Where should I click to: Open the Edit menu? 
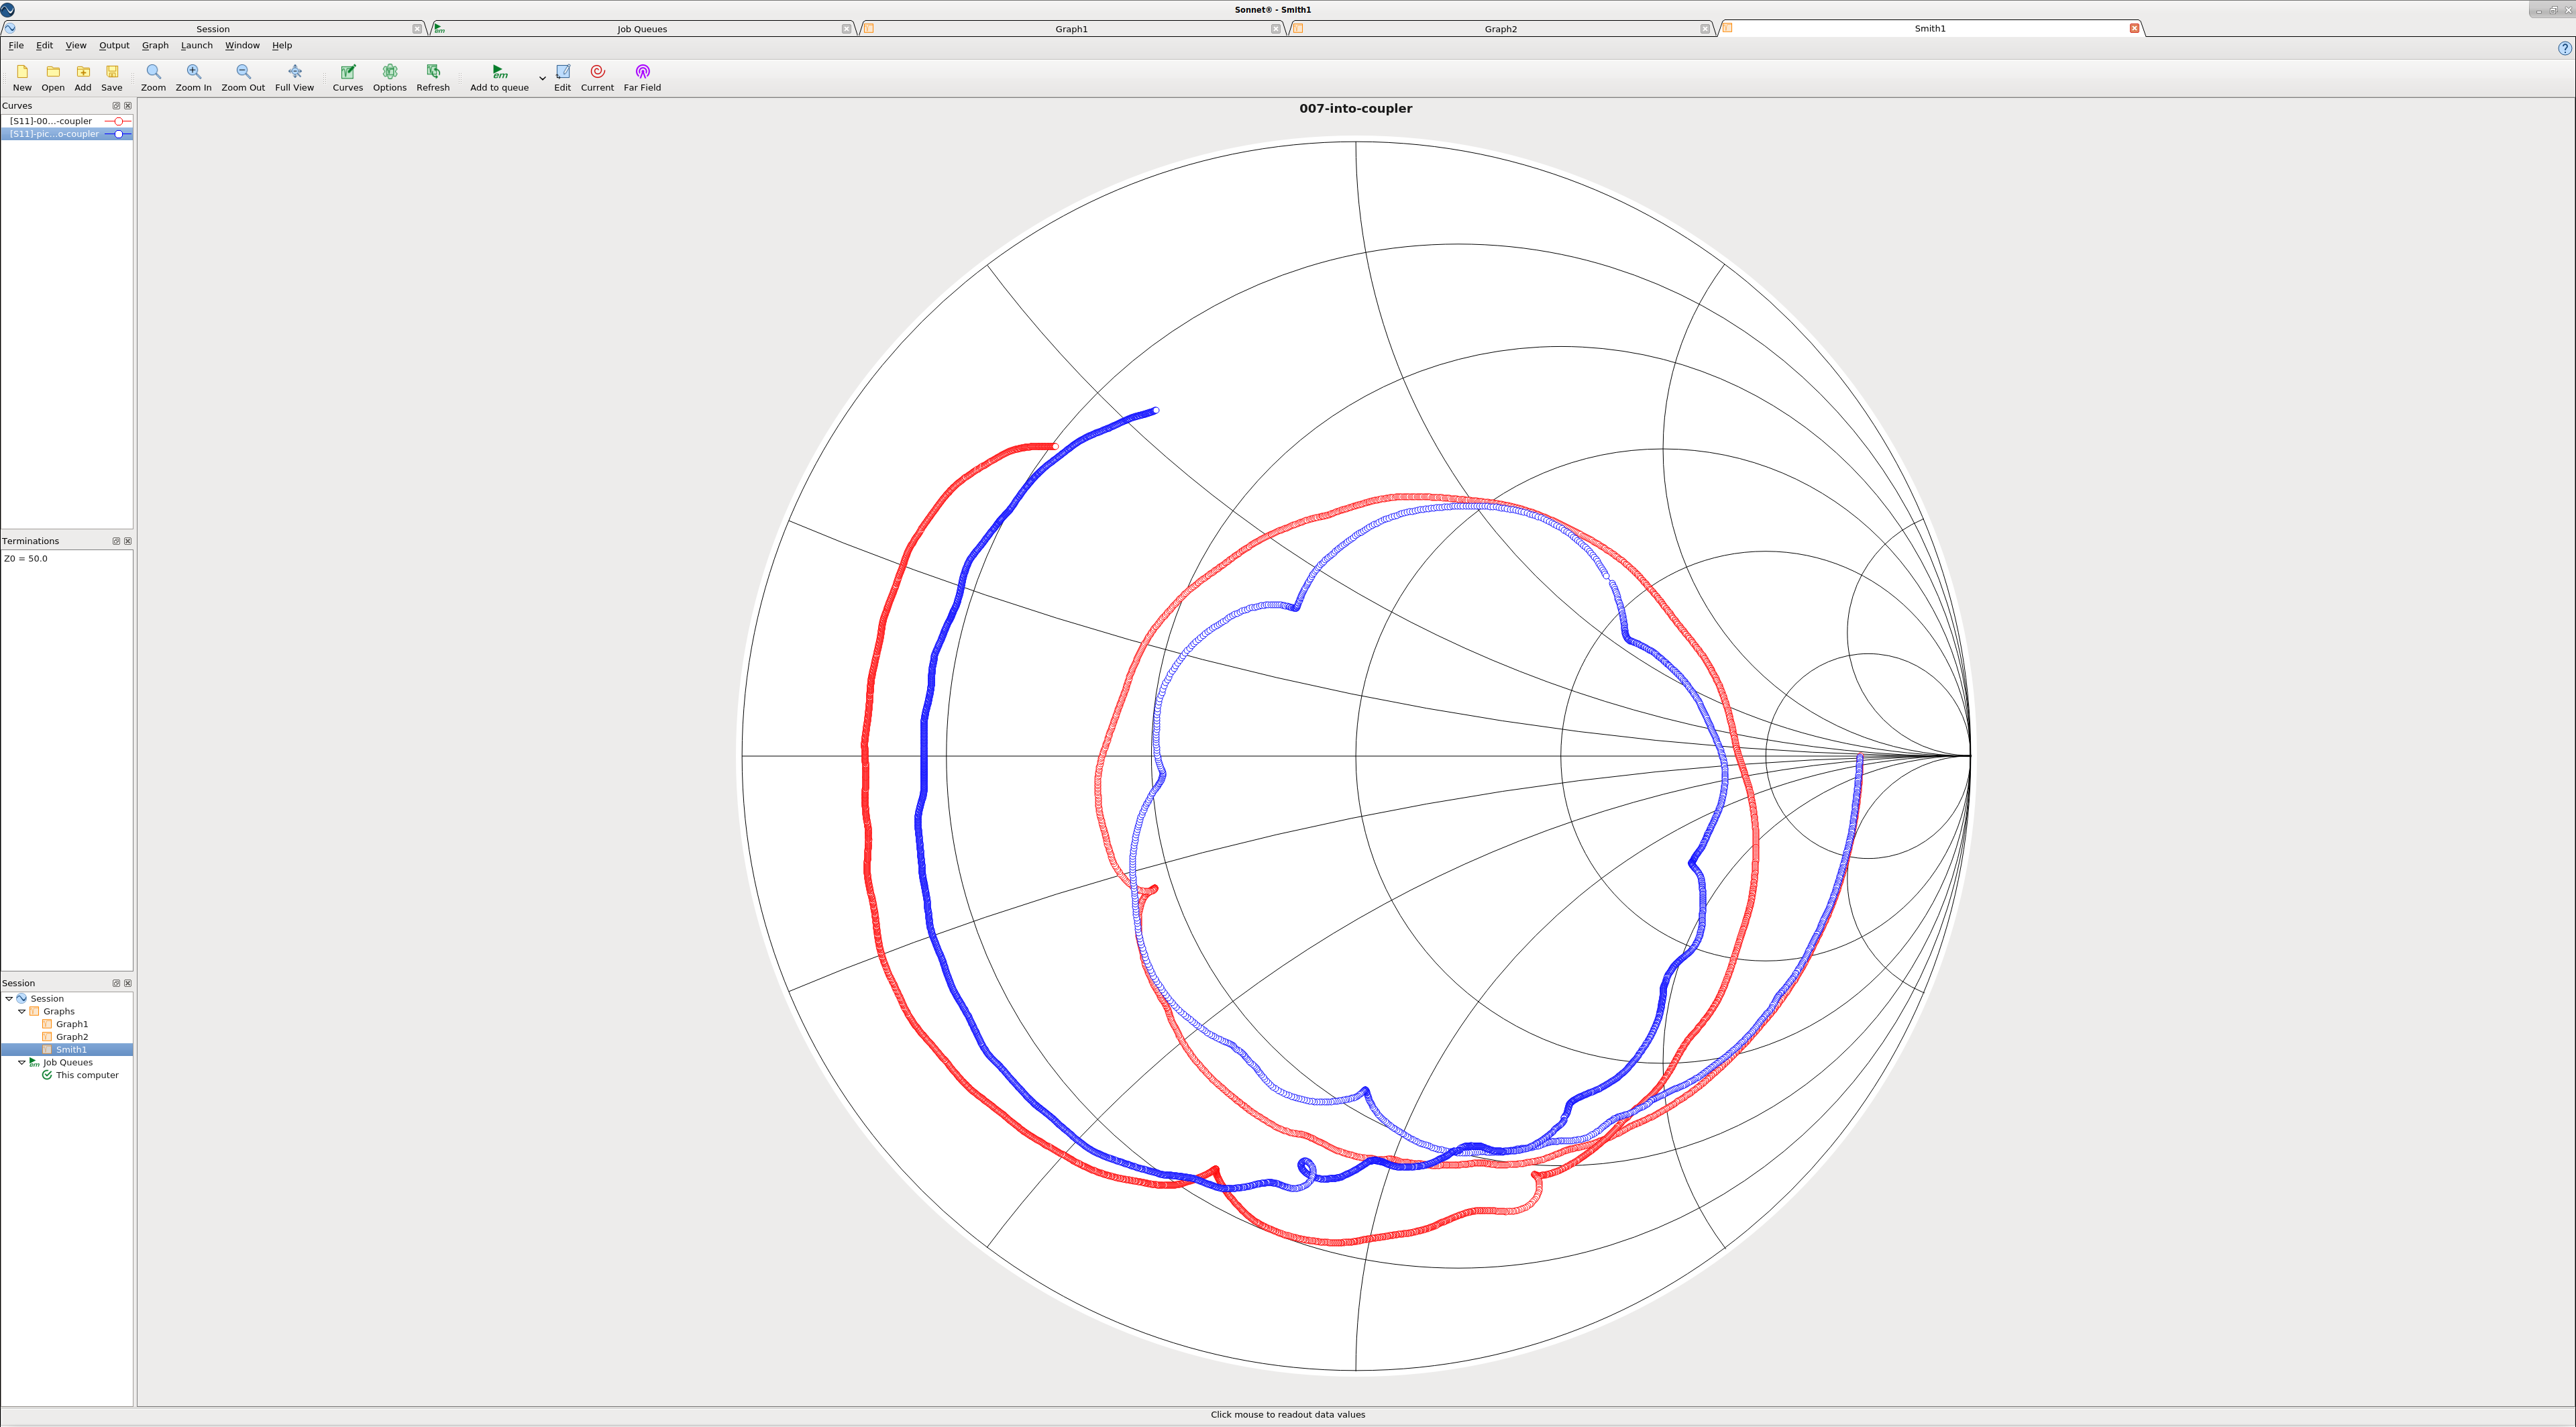[44, 45]
